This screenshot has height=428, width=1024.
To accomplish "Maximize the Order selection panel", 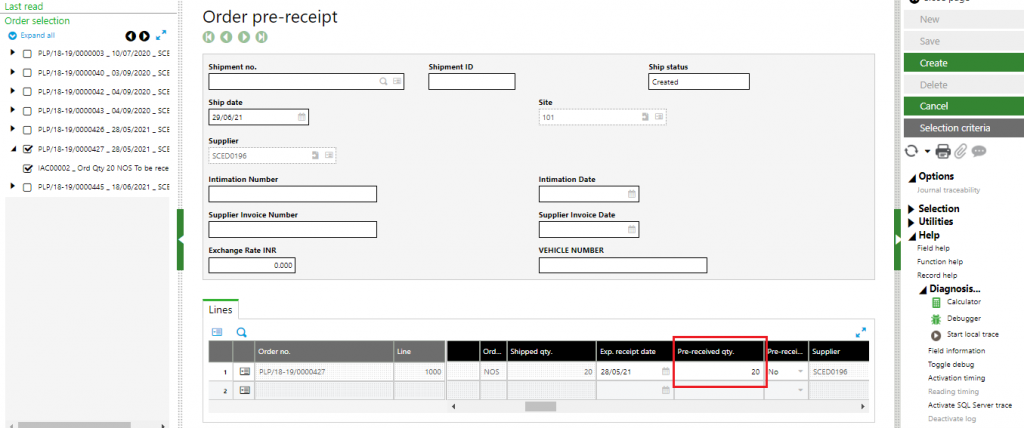I will click(161, 35).
